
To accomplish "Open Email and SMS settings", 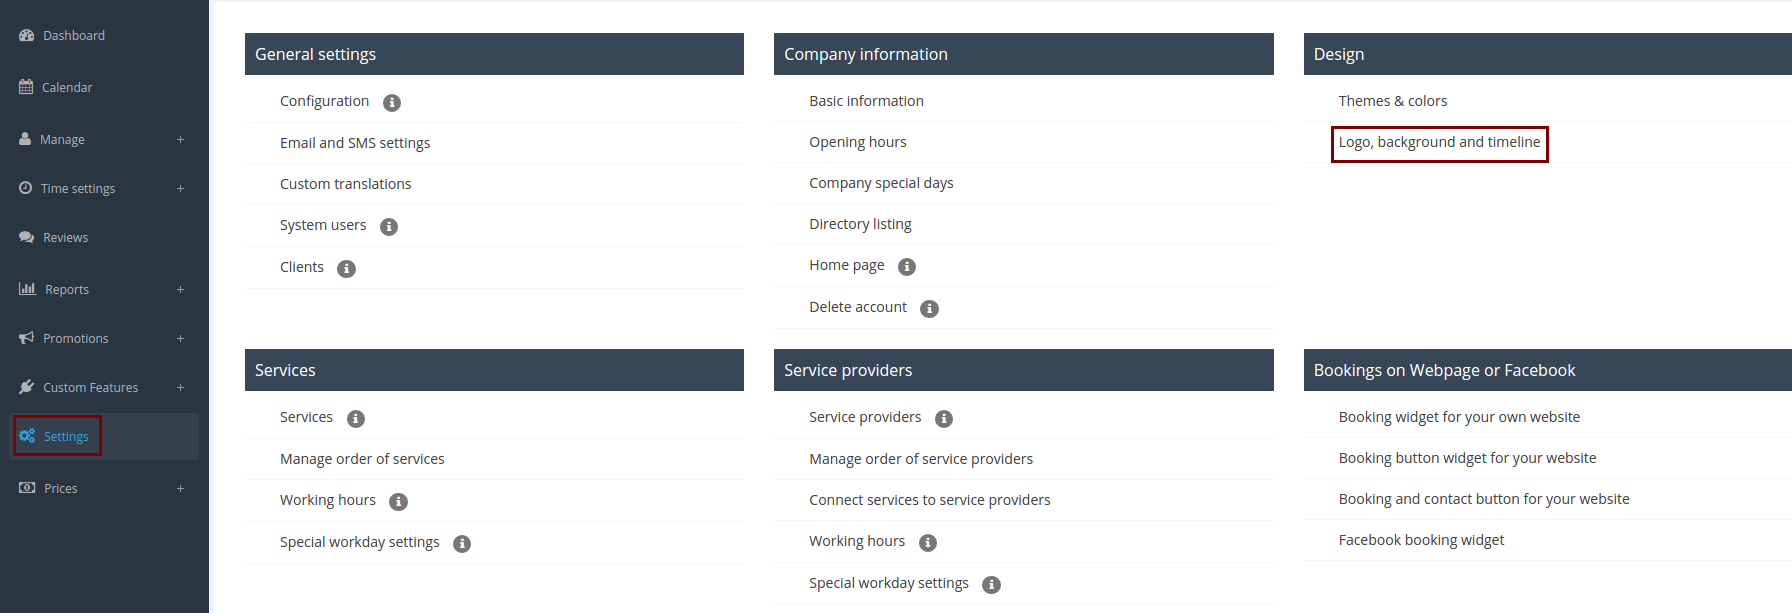I will tap(355, 143).
